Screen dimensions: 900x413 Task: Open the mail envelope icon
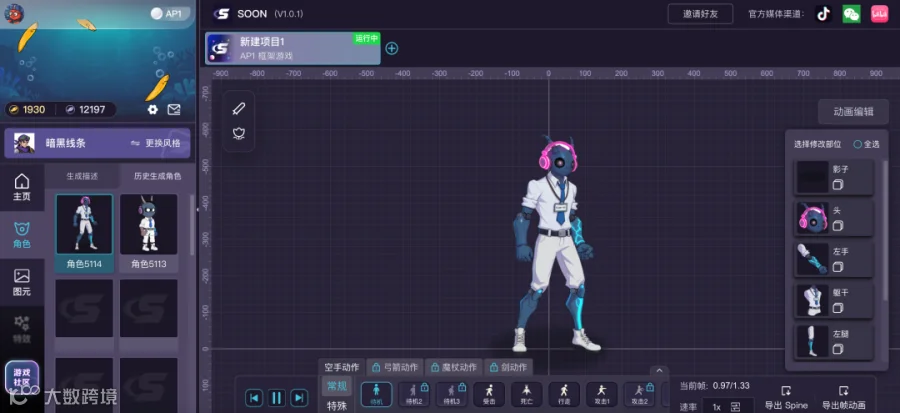click(x=174, y=110)
